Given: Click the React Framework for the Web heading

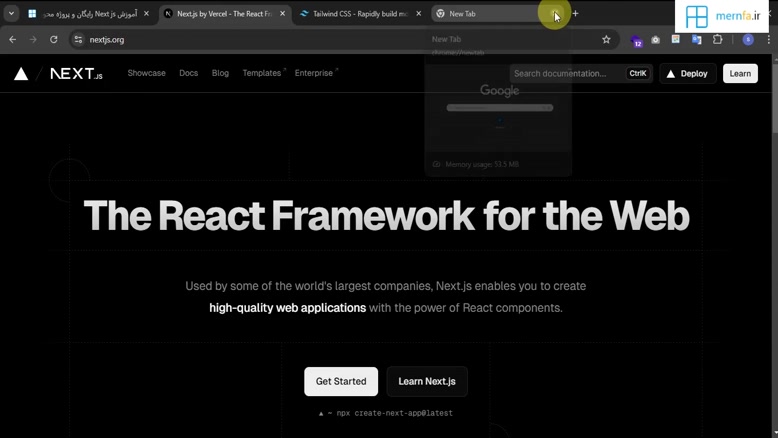Looking at the screenshot, I should pyautogui.click(x=387, y=216).
